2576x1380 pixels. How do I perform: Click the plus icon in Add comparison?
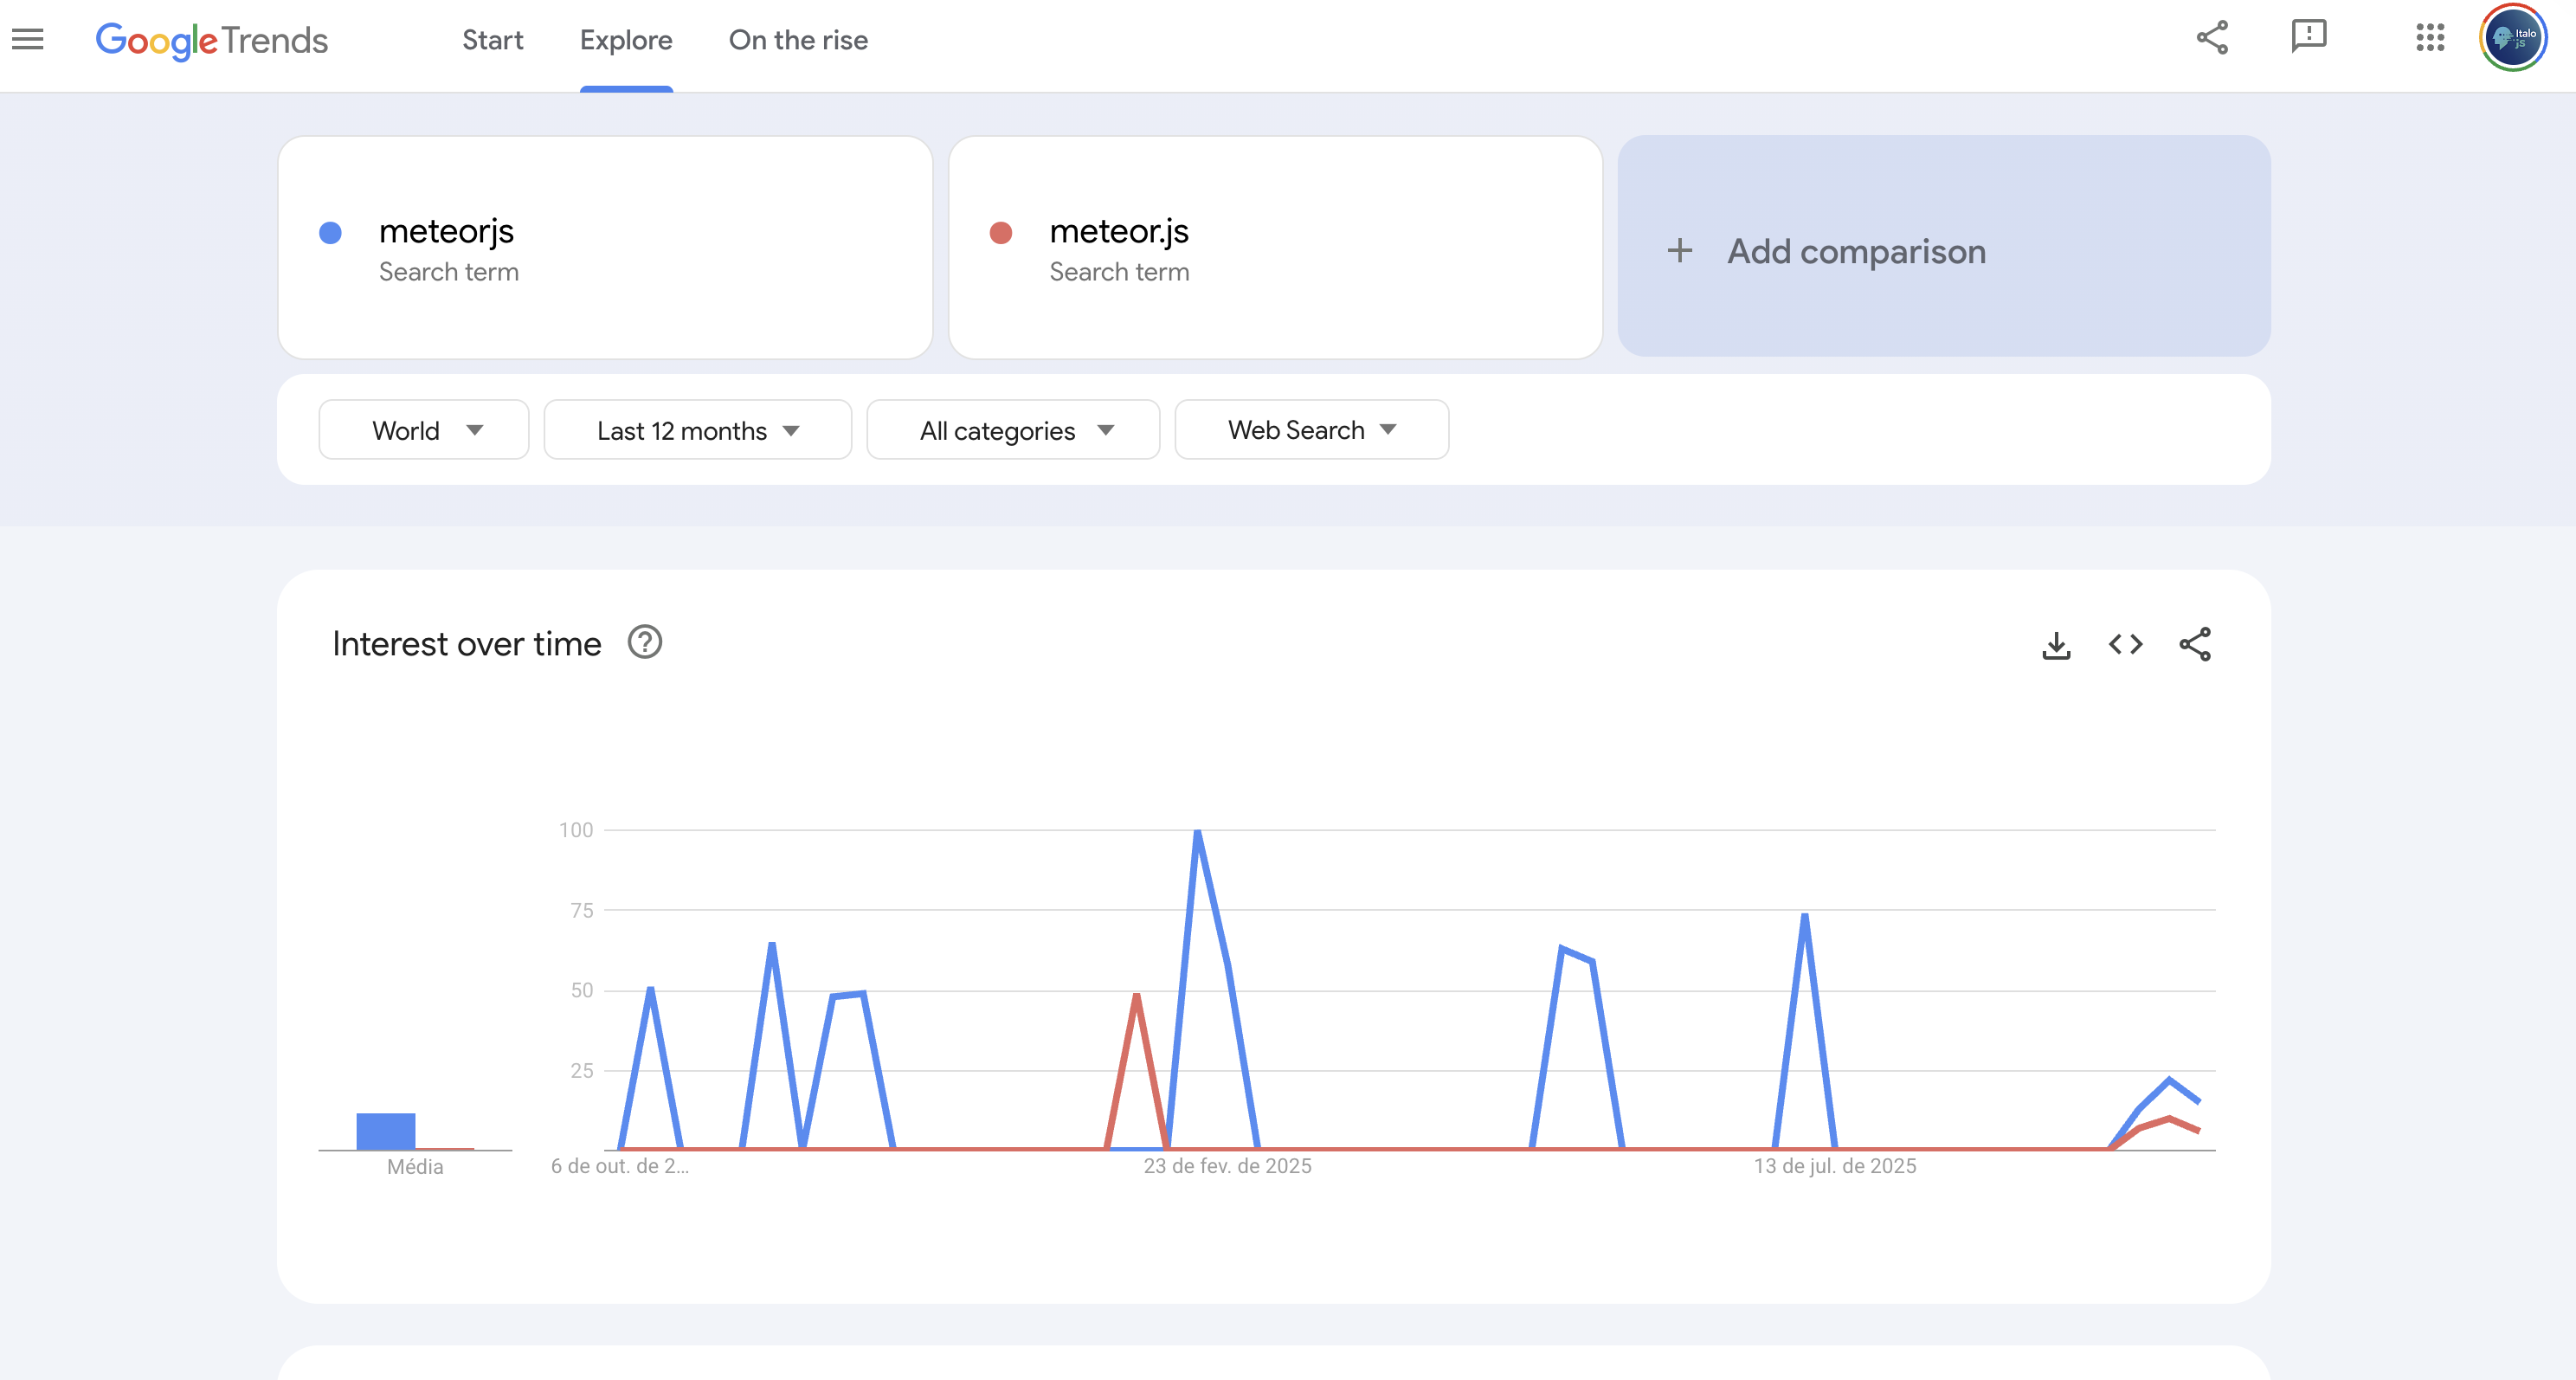pos(1680,251)
